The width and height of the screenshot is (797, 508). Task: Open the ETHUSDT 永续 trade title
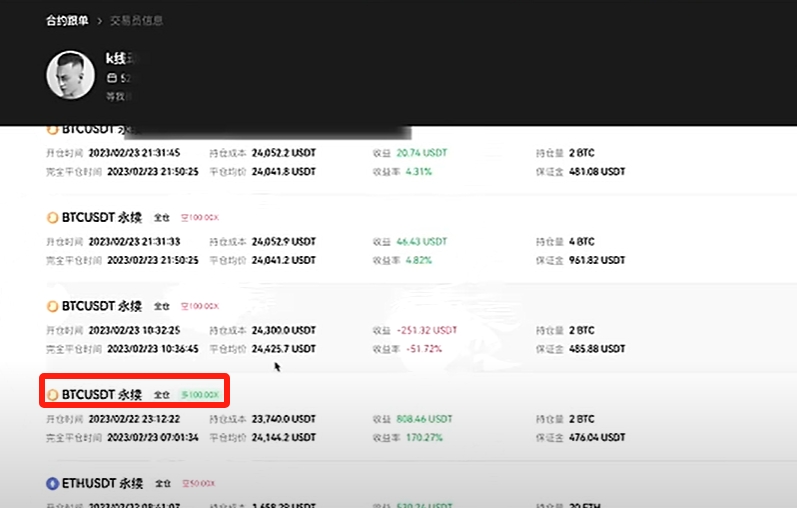[x=102, y=483]
